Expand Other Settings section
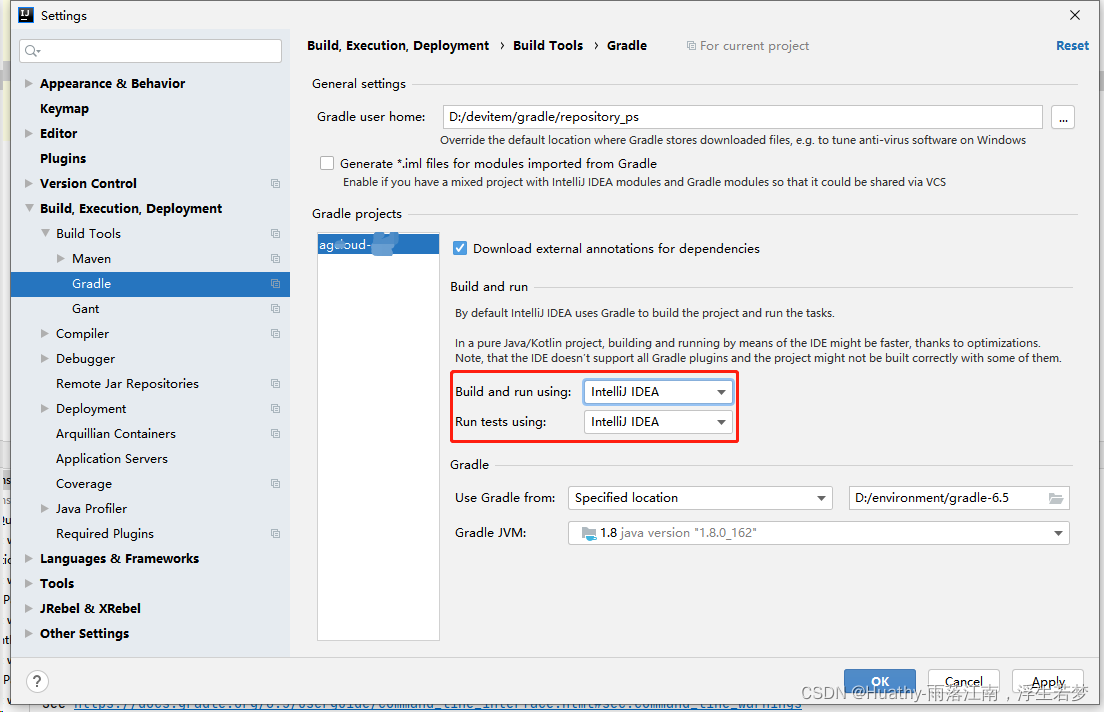 coord(29,633)
